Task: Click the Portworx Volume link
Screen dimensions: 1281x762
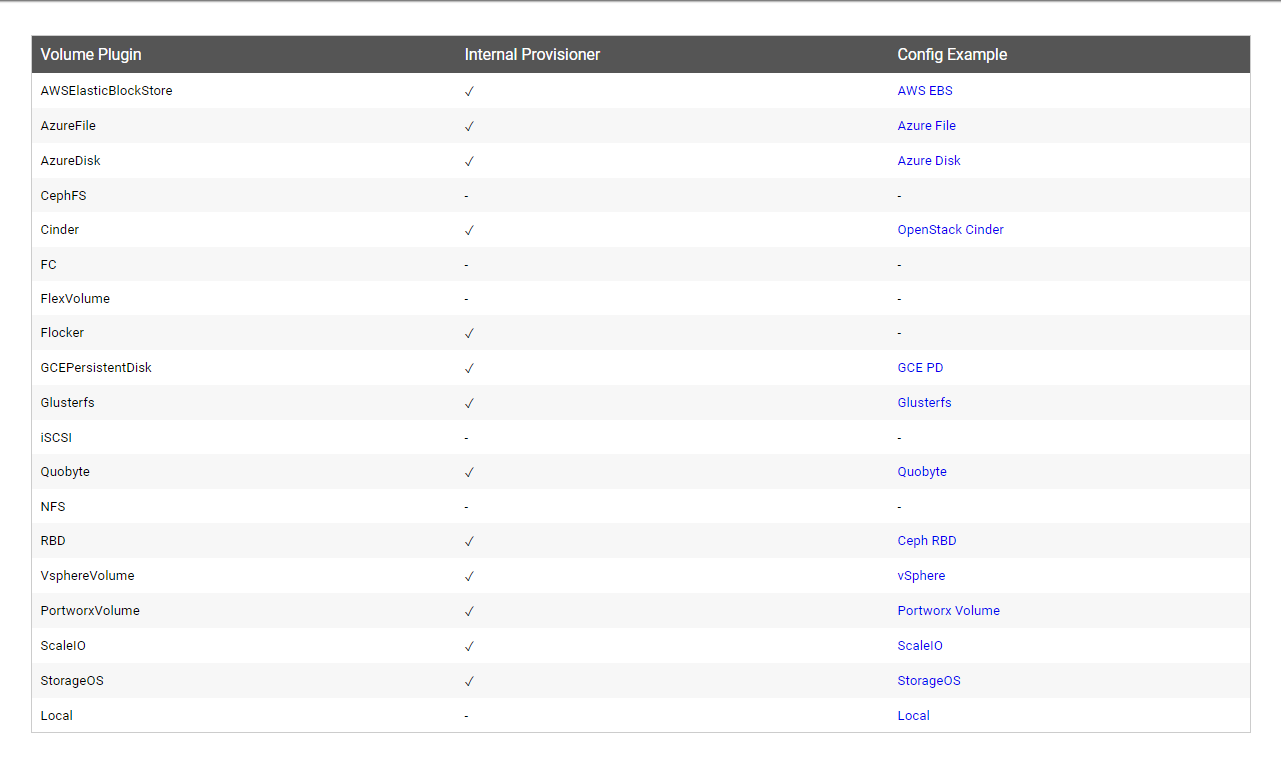Action: coord(949,611)
